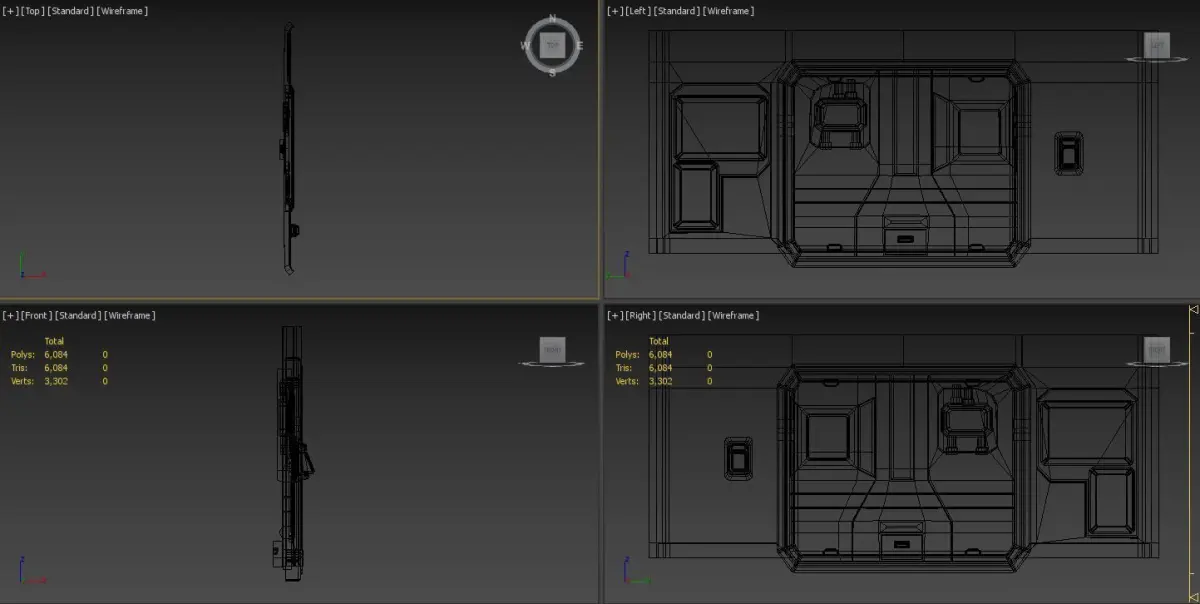
Task: Open the [Front] point-of-view viewport menu
Action: point(36,315)
